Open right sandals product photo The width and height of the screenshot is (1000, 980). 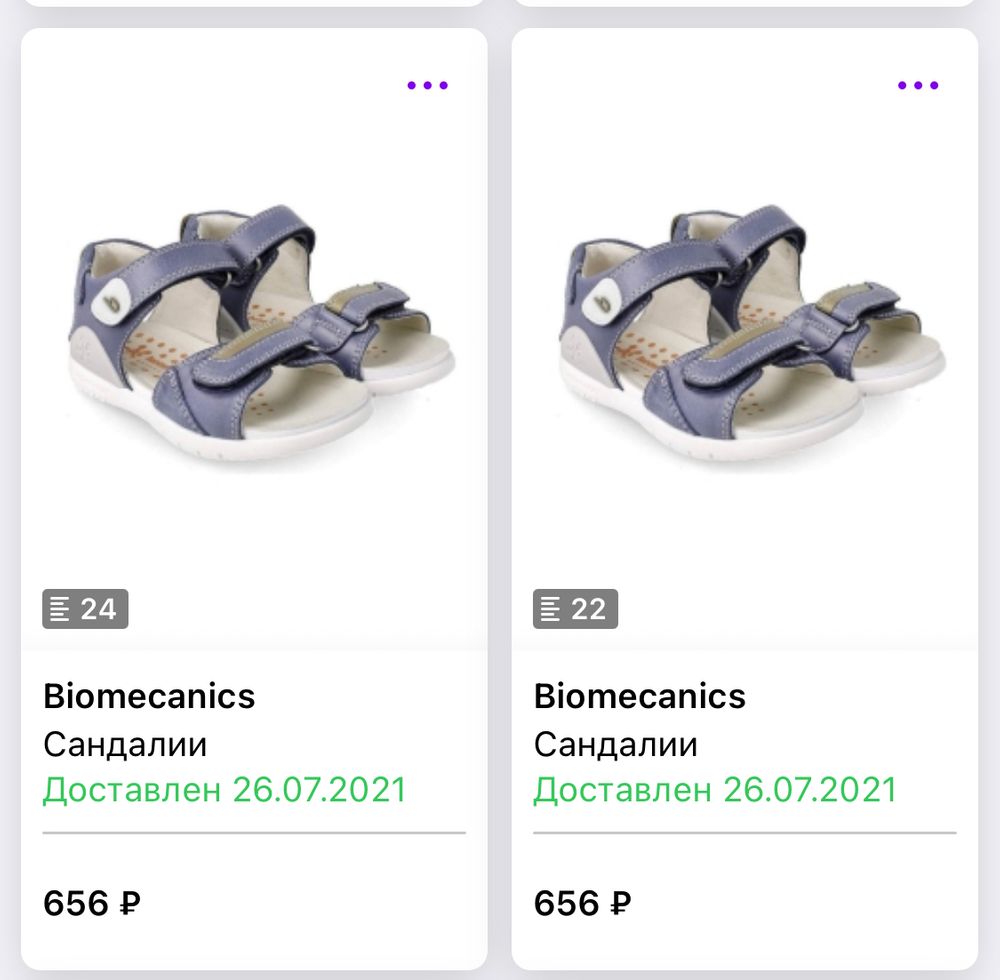753,333
